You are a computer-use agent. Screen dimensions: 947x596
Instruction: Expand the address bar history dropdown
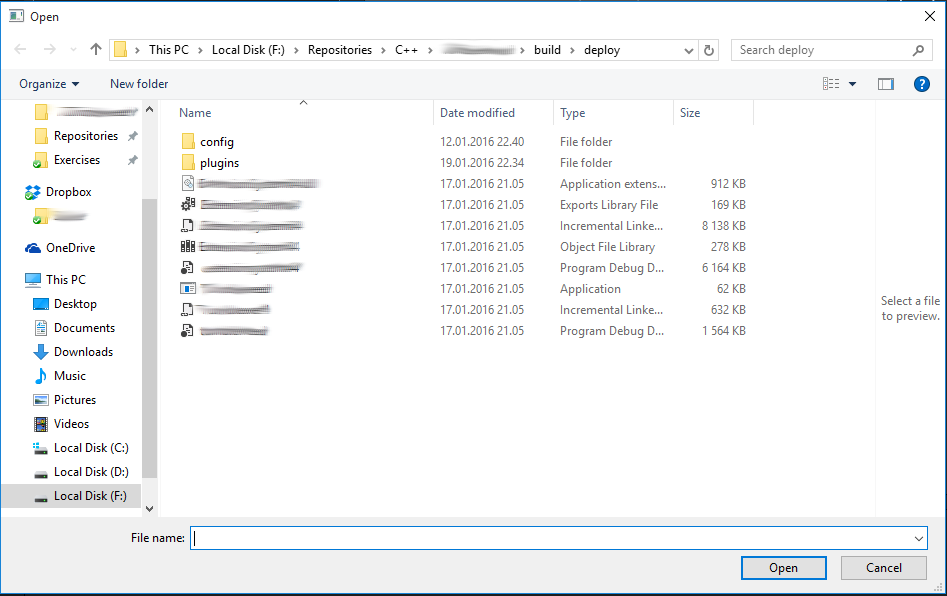[690, 50]
